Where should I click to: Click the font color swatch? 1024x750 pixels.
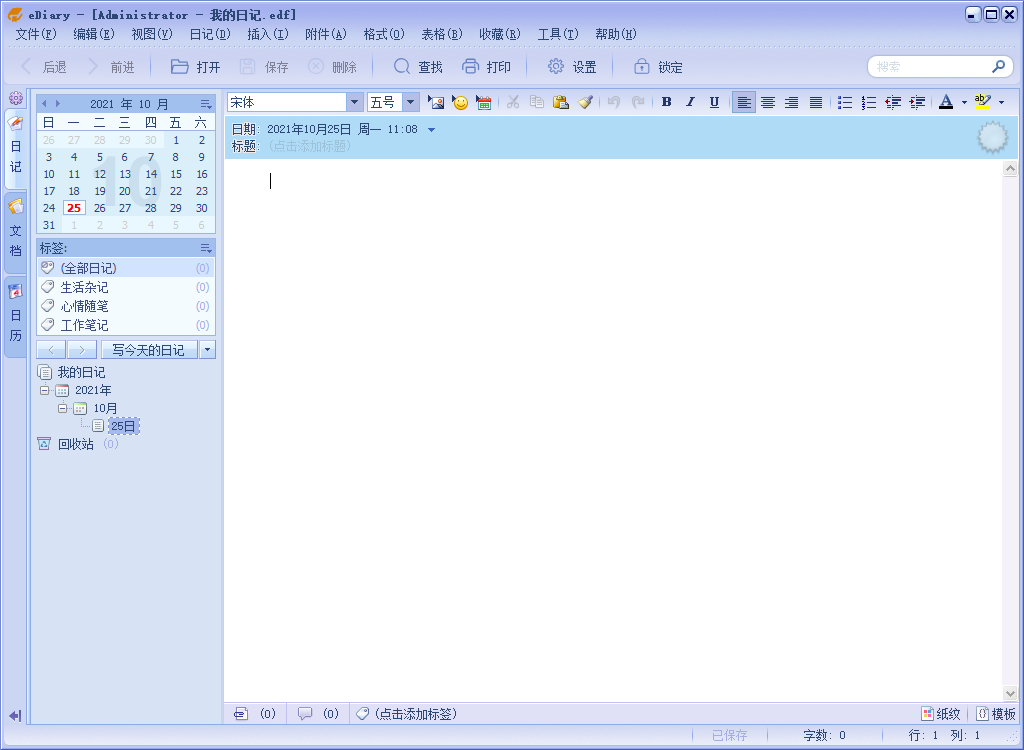946,102
